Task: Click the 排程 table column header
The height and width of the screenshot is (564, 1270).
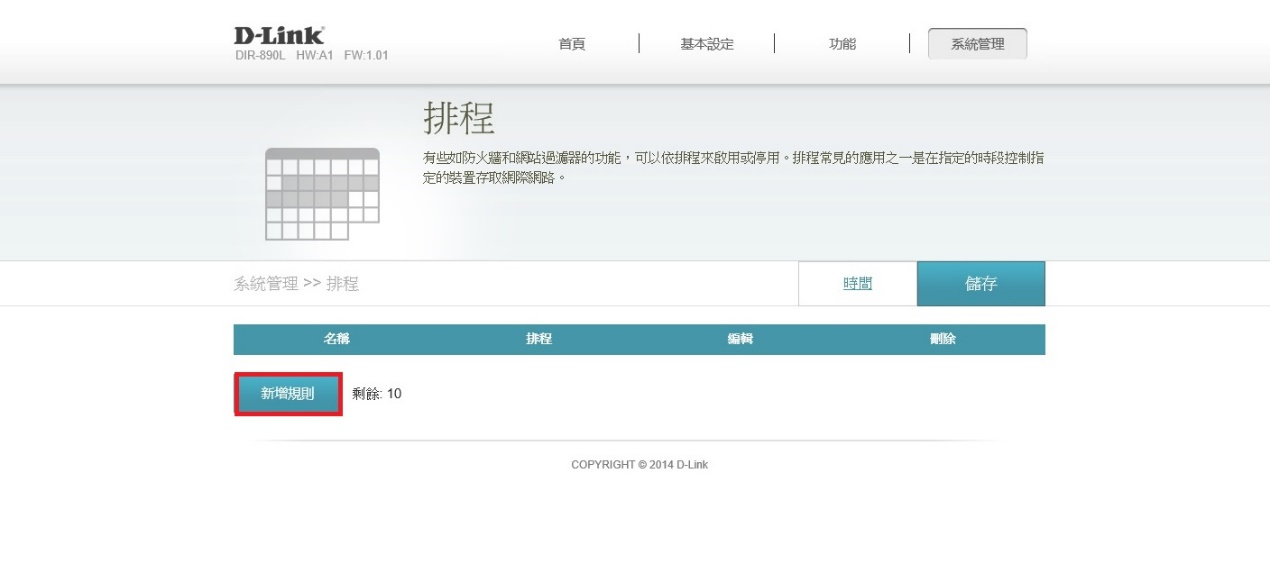Action: click(x=539, y=339)
